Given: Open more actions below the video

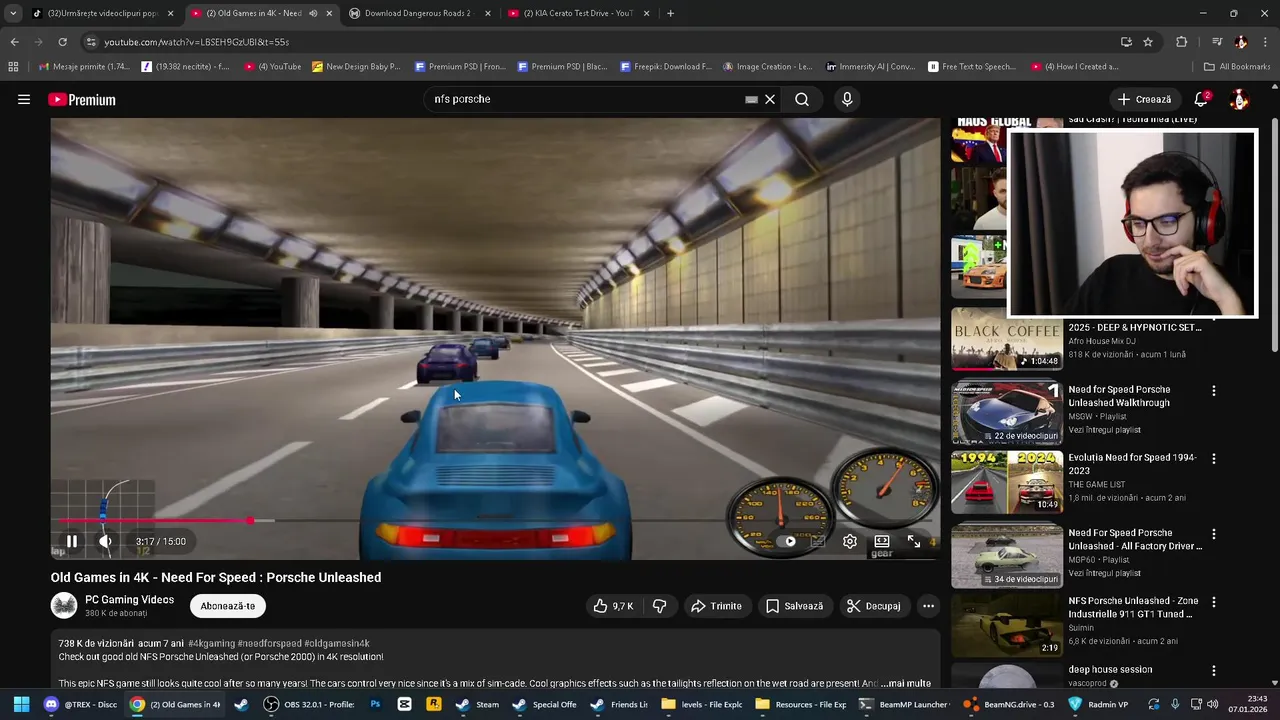Looking at the screenshot, I should [928, 606].
